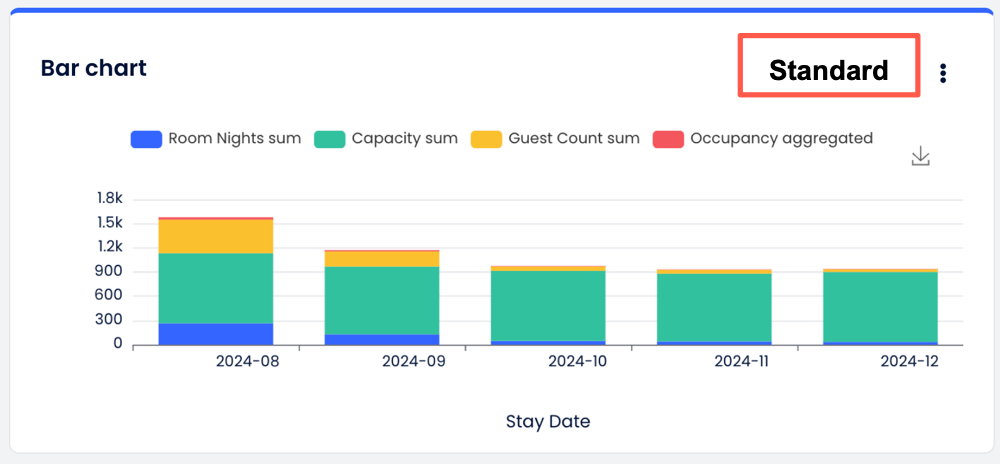Toggle Guest Count sum in the legend
This screenshot has height=464, width=1000.
(x=556, y=139)
